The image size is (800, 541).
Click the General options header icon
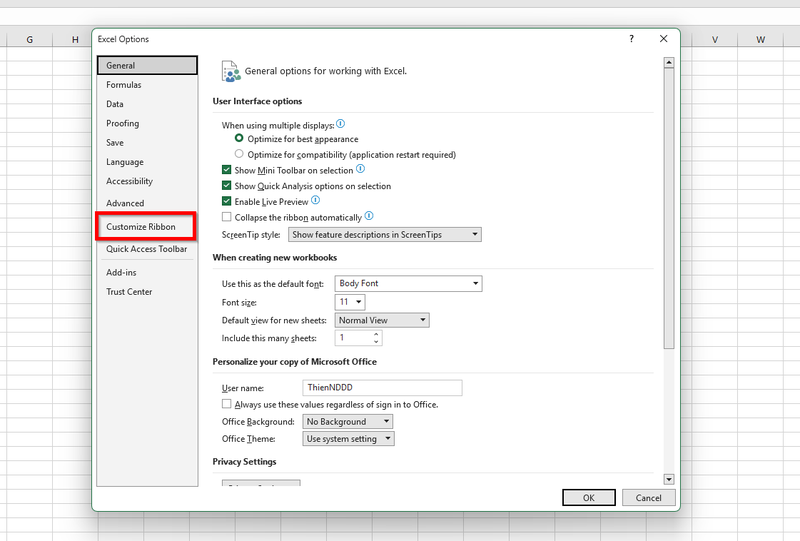point(231,71)
